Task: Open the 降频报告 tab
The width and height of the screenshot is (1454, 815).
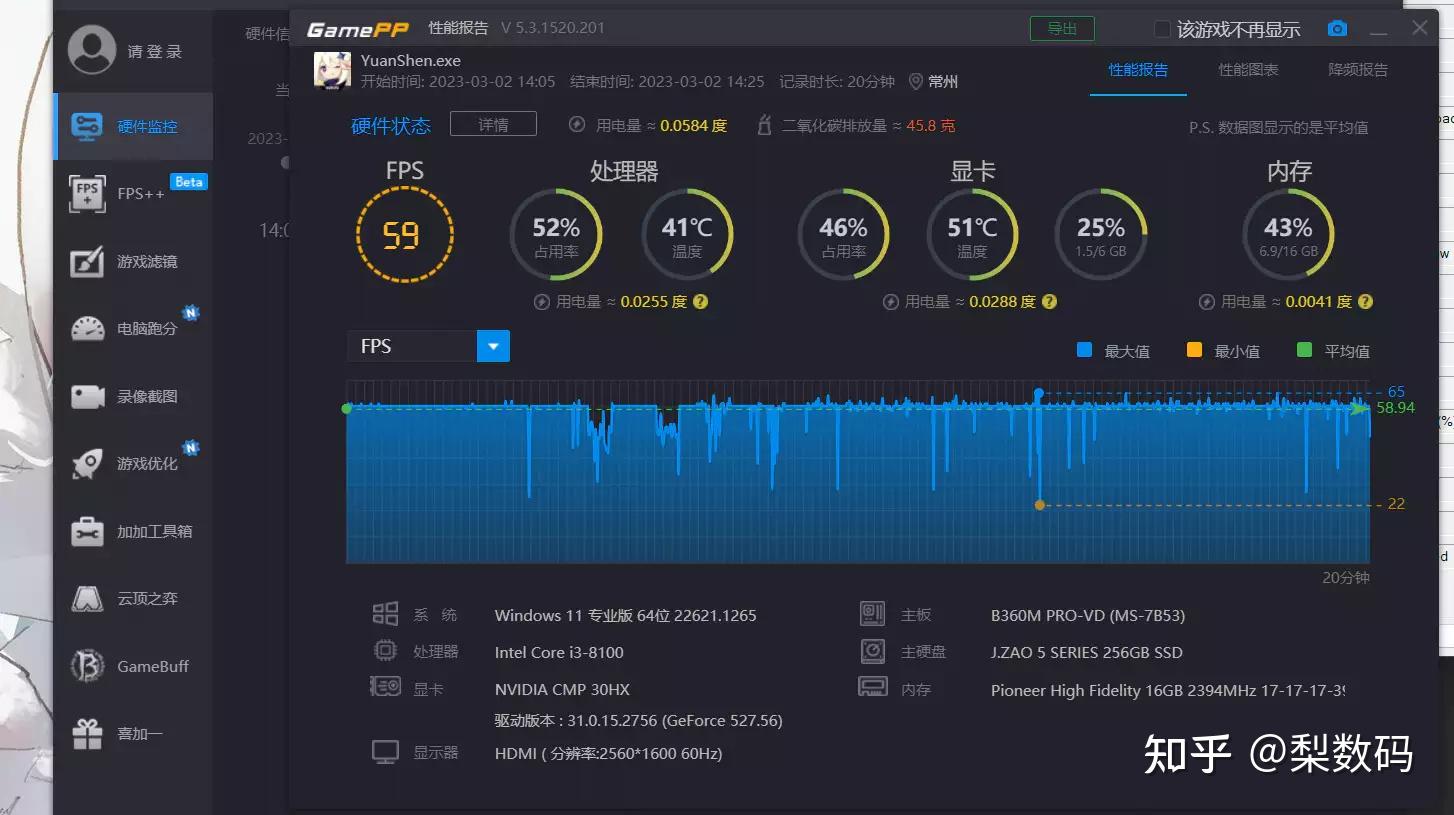Action: click(1356, 69)
